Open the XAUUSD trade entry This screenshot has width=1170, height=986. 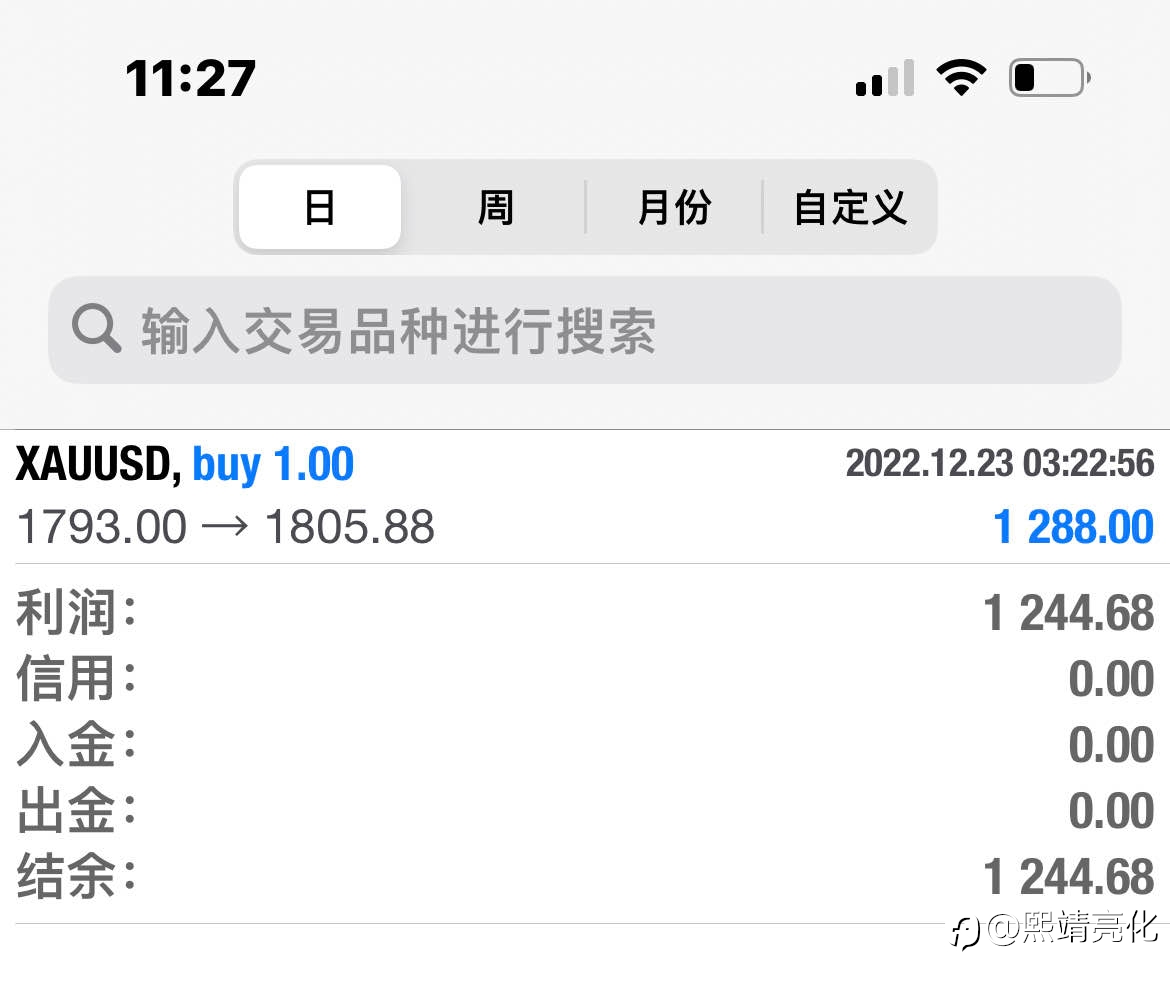pyautogui.click(x=584, y=496)
